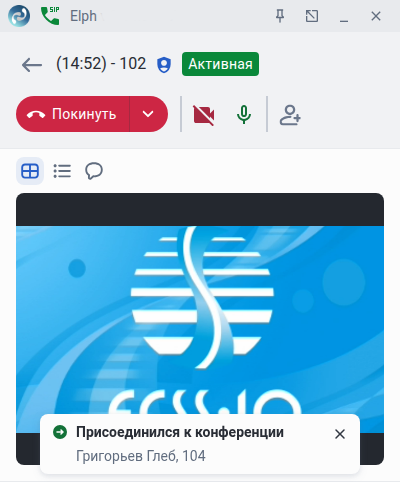Minimize the Elph window
This screenshot has width=400, height=482.
pos(344,17)
